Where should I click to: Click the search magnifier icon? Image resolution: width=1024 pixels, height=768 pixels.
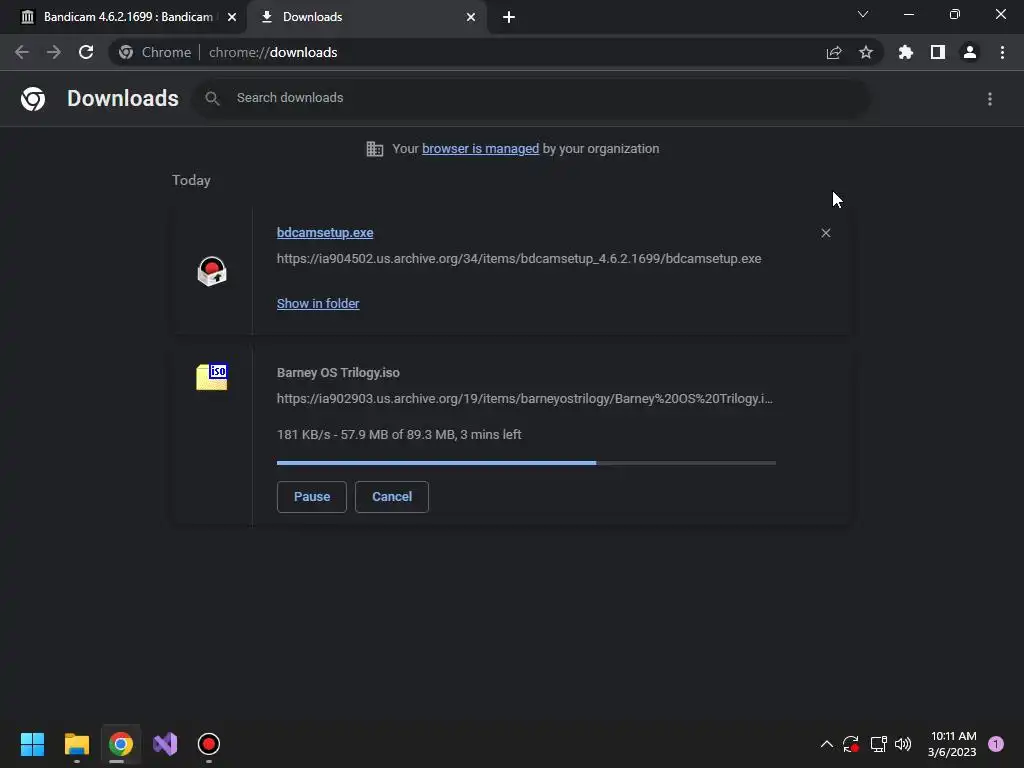[x=212, y=99]
